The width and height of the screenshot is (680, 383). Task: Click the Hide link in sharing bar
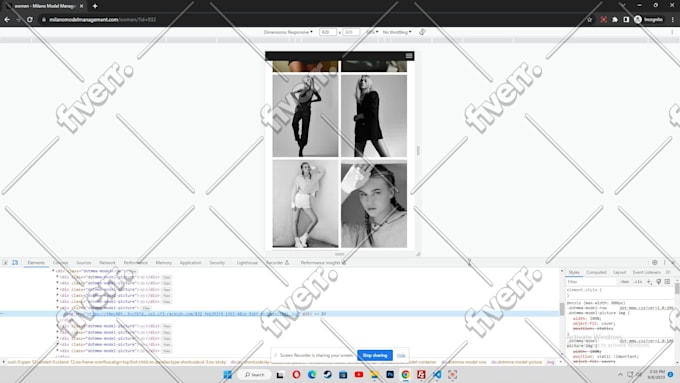[401, 355]
